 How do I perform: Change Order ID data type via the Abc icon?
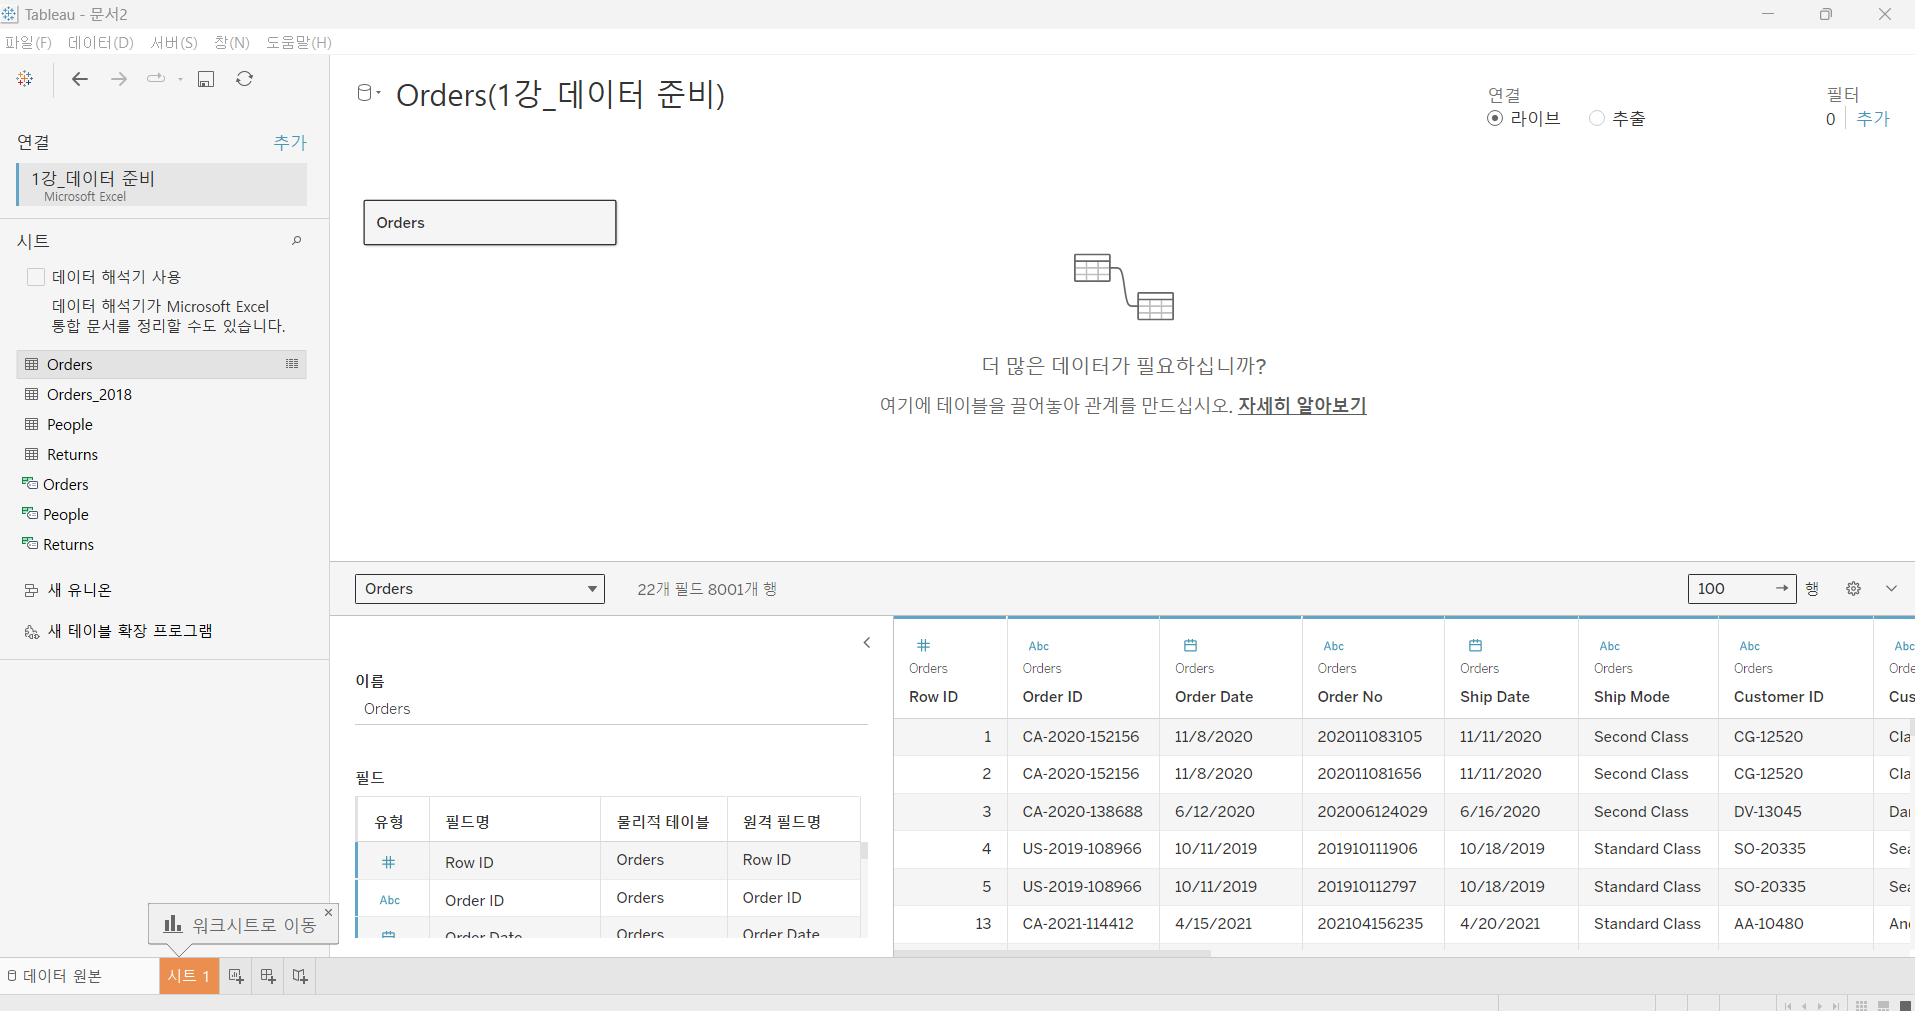(1039, 646)
